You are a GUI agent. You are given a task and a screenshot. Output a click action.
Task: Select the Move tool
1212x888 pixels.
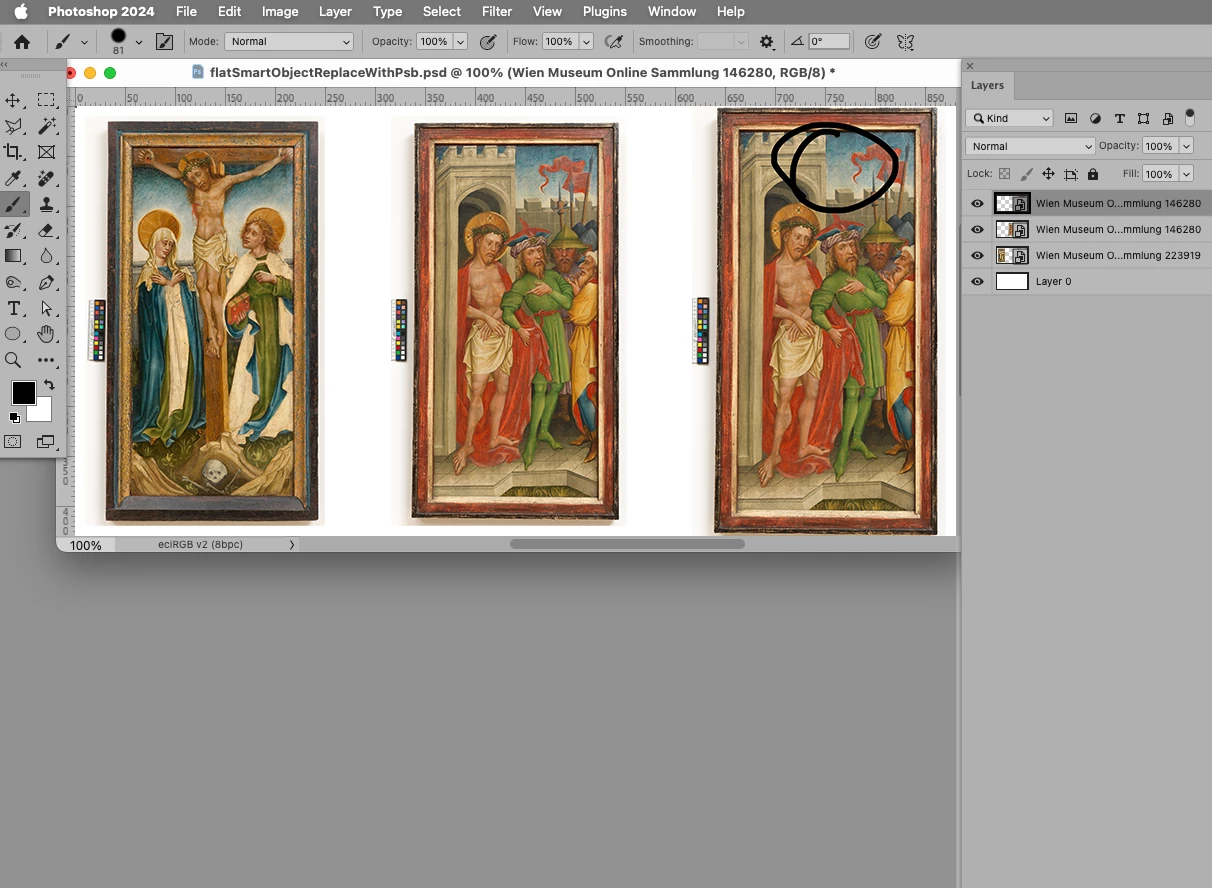[14, 100]
